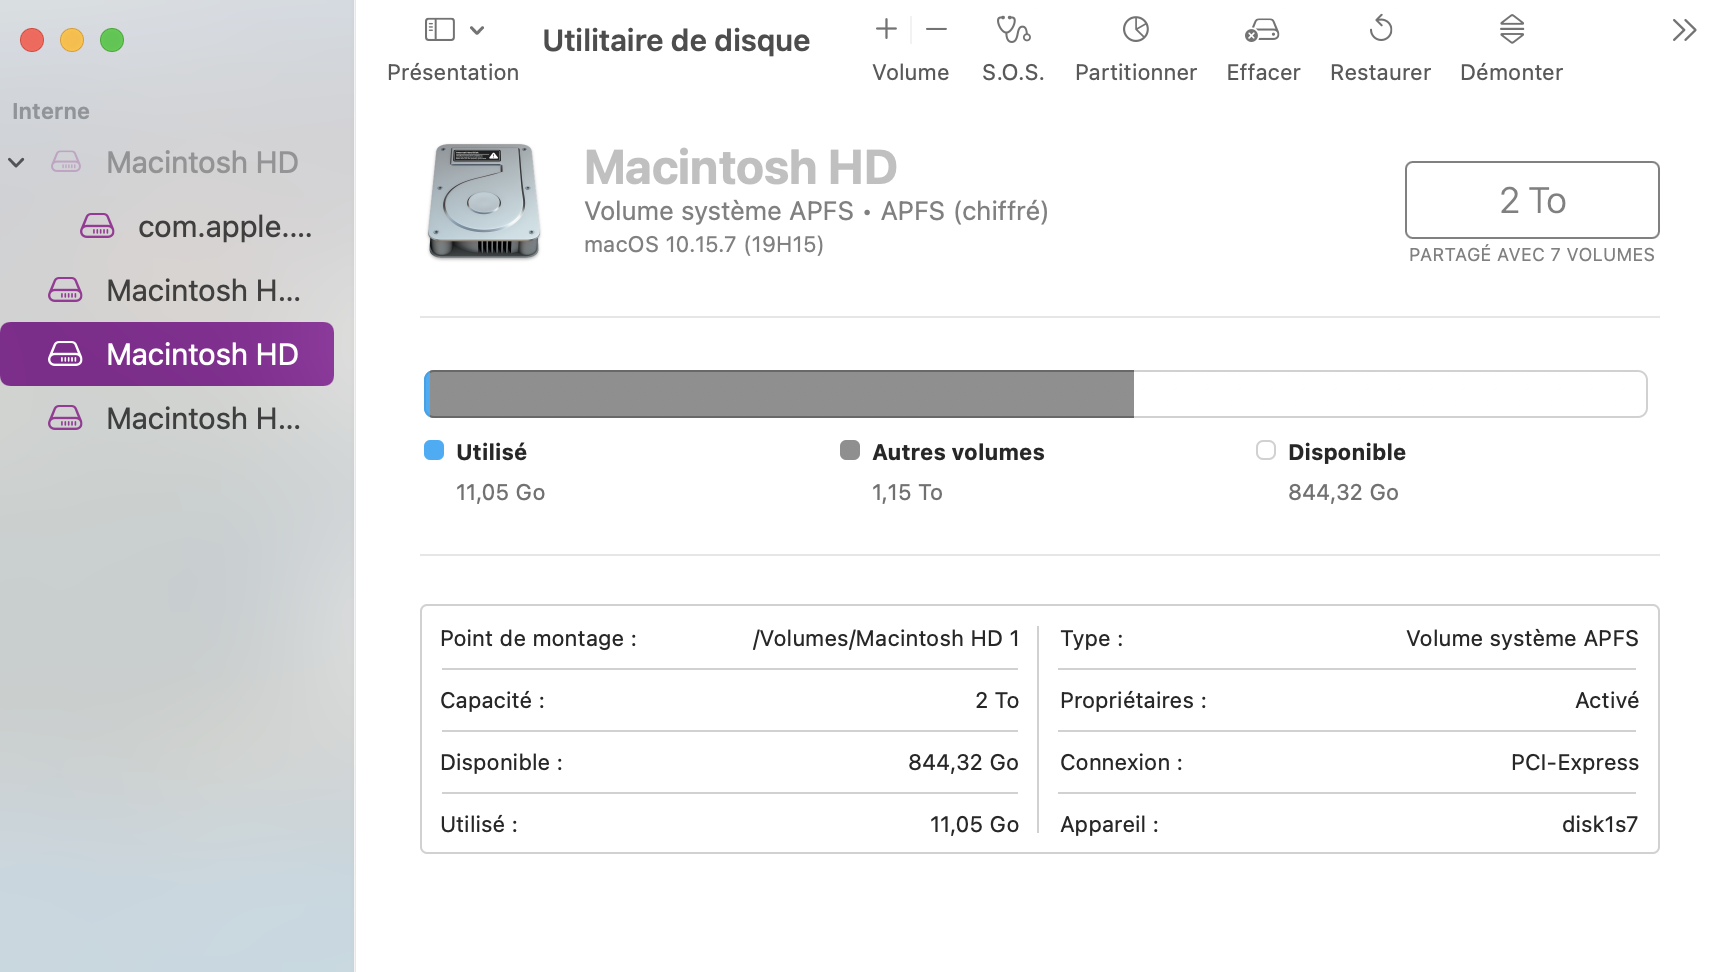The image size is (1716, 972).
Task: Open the Présentation sidebar view menu
Action: [477, 30]
